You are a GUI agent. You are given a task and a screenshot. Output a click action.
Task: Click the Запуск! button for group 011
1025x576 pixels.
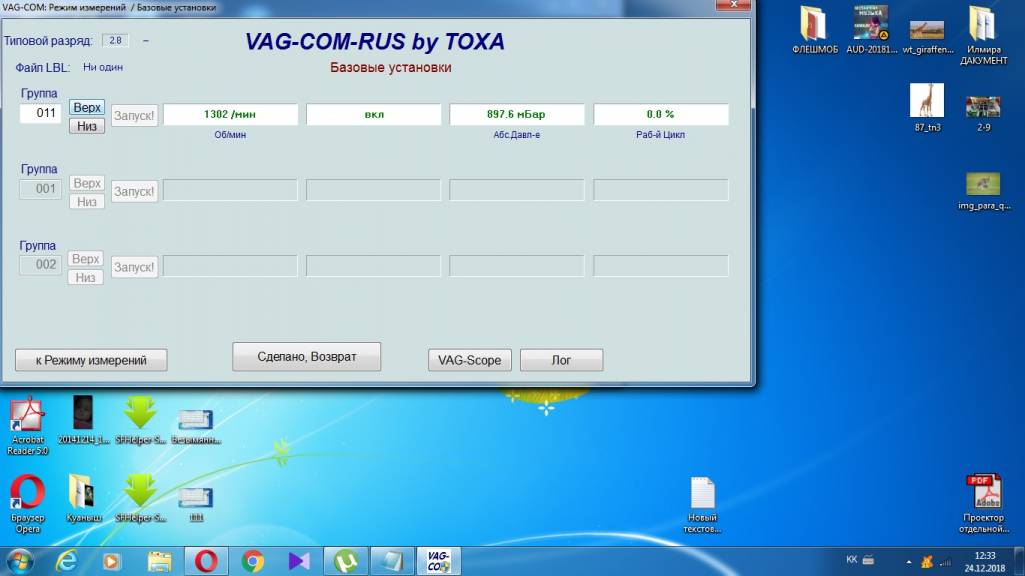tap(134, 115)
